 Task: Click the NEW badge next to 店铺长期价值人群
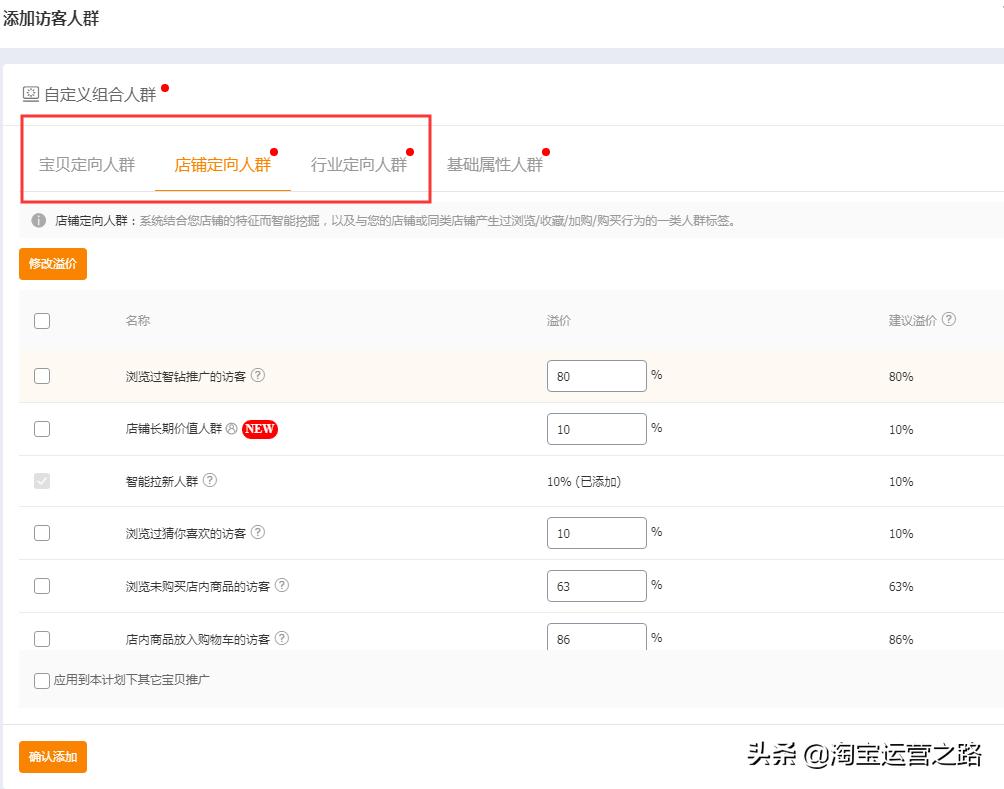[x=260, y=429]
